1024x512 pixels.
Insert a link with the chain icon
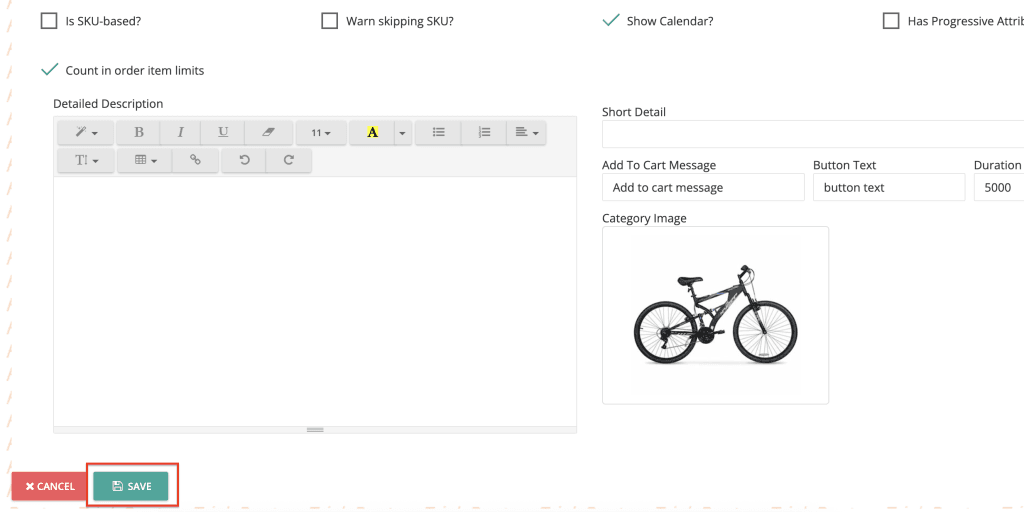(x=195, y=160)
